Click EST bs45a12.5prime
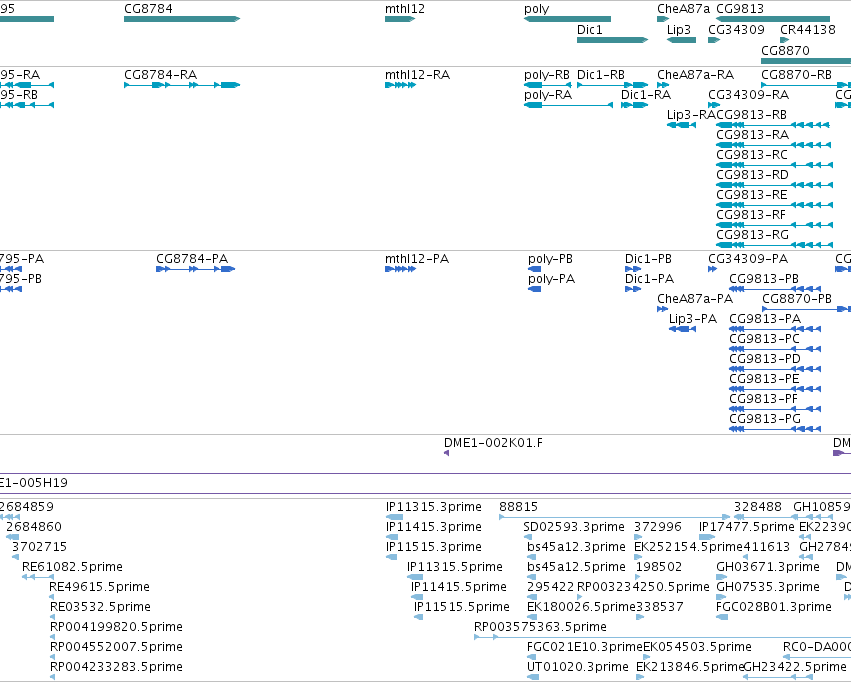Image resolution: width=851 pixels, height=682 pixels. [531, 577]
